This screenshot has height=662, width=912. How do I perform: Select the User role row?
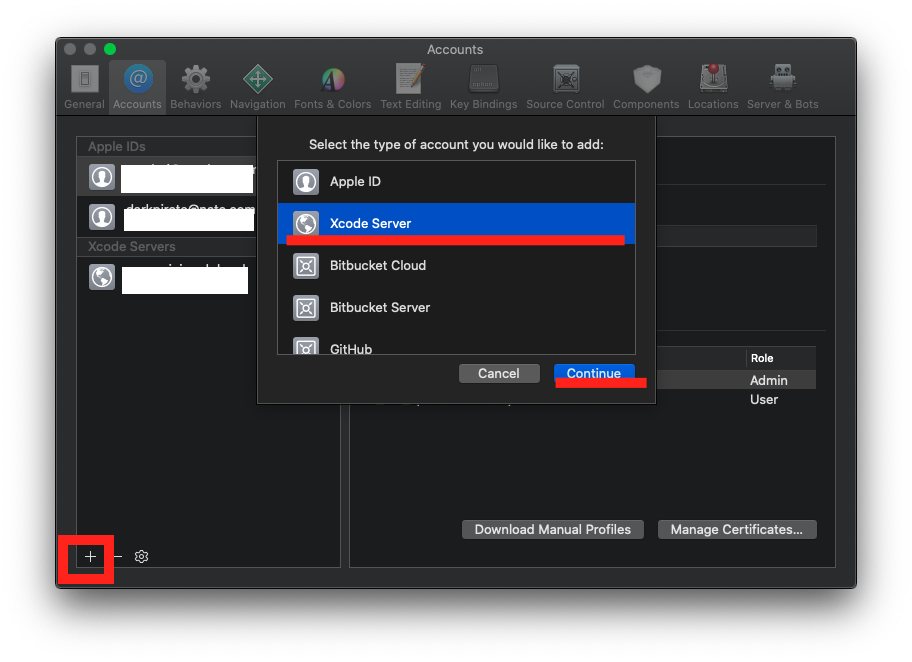coord(736,400)
